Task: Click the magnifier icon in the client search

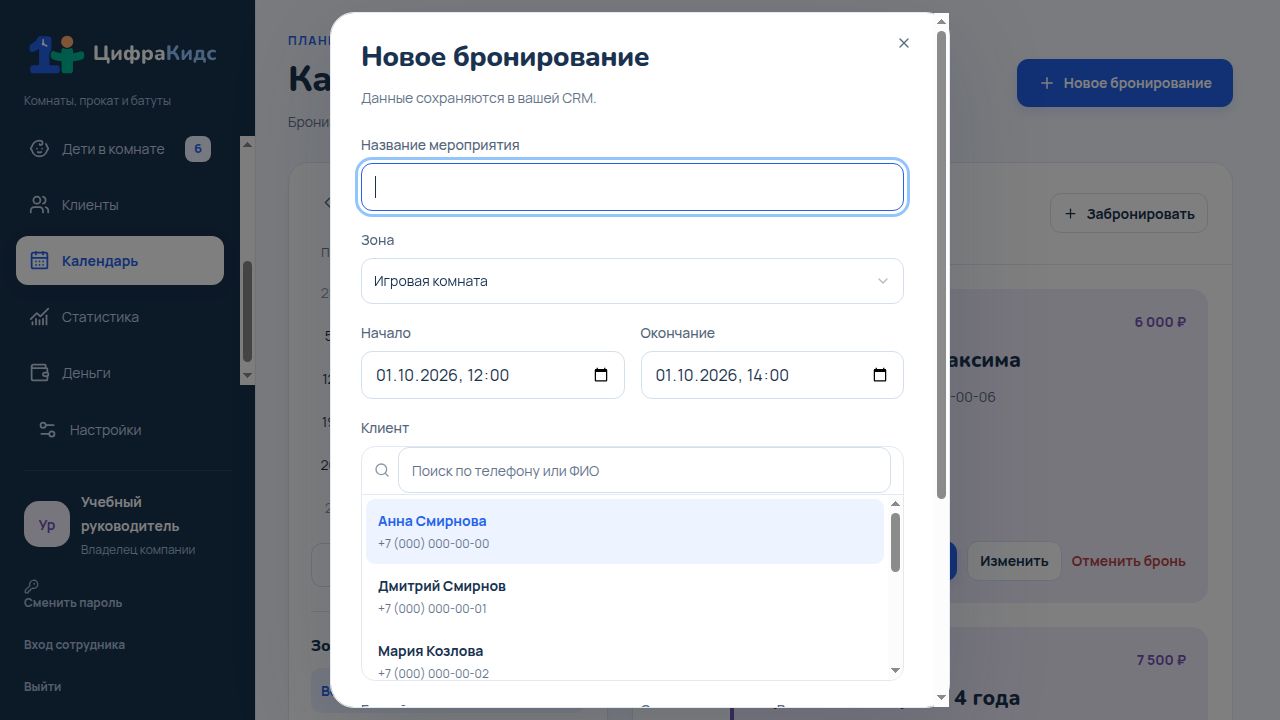Action: click(382, 470)
